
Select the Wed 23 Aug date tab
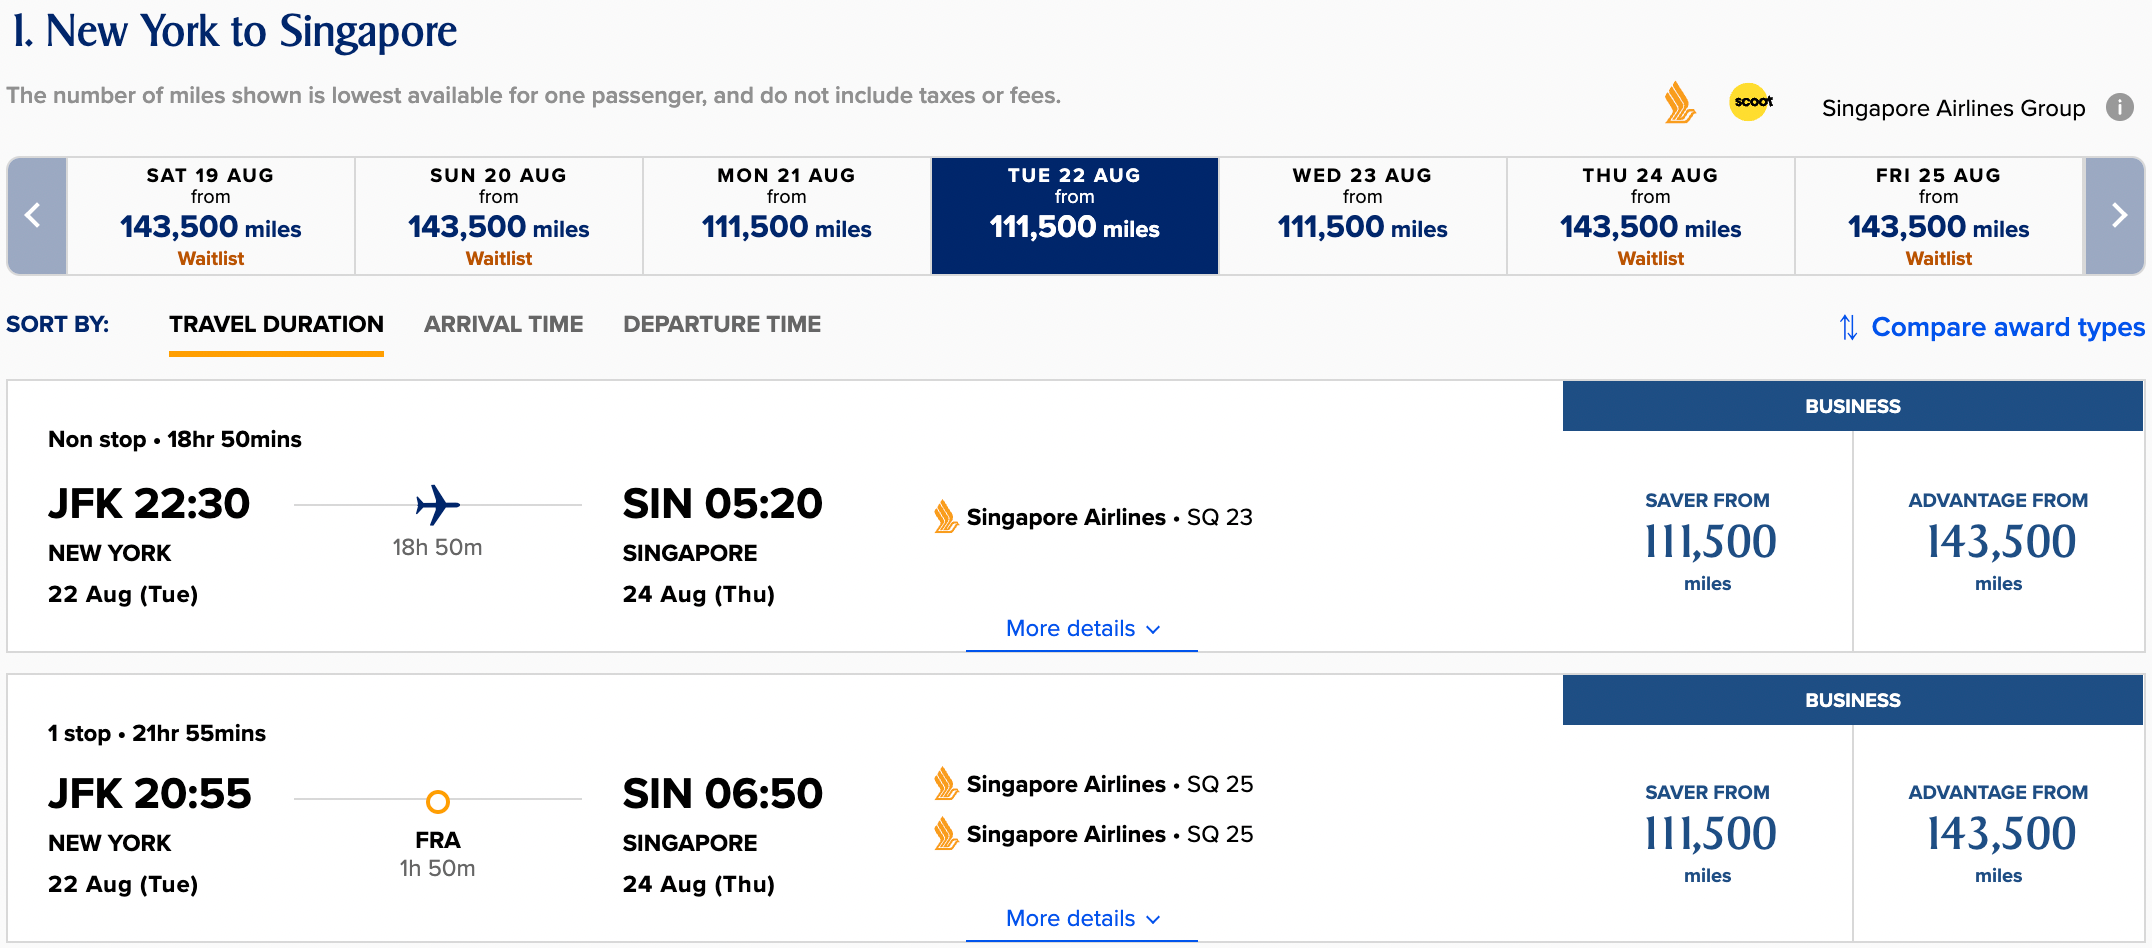[x=1363, y=215]
